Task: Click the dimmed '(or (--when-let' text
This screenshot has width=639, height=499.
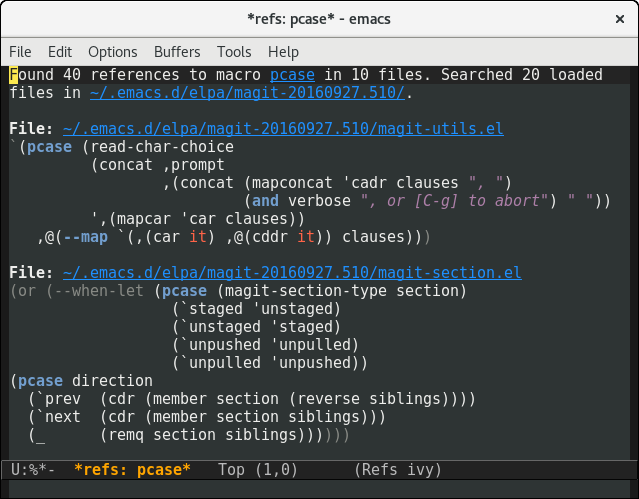Action: pyautogui.click(x=77, y=291)
